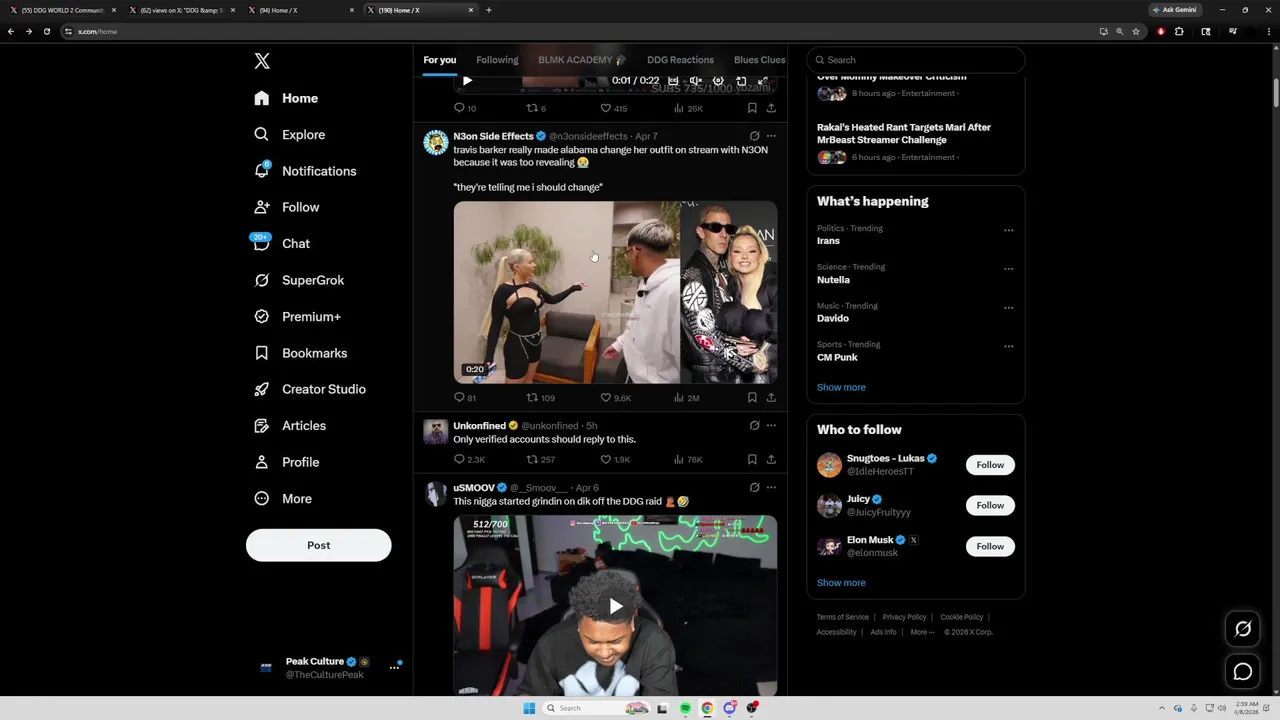
Task: Switch to the BLMK ACADEMY tab
Action: click(582, 60)
